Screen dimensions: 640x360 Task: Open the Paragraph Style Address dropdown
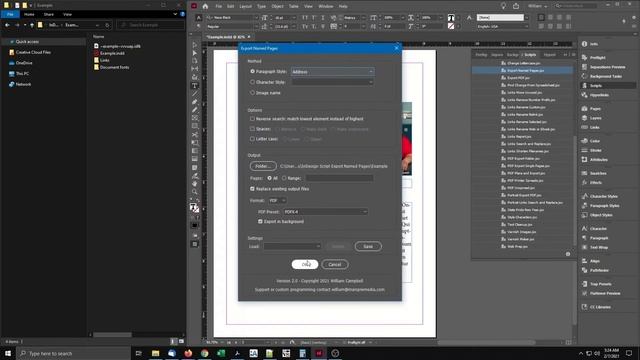coord(332,72)
